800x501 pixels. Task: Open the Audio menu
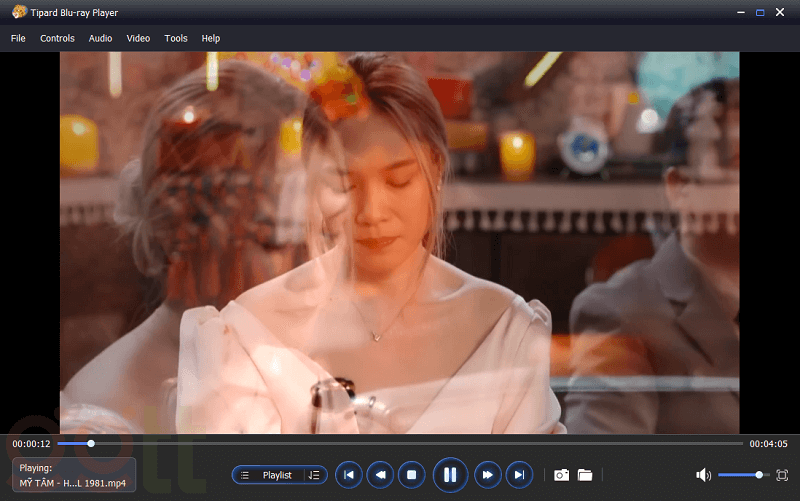pyautogui.click(x=100, y=38)
